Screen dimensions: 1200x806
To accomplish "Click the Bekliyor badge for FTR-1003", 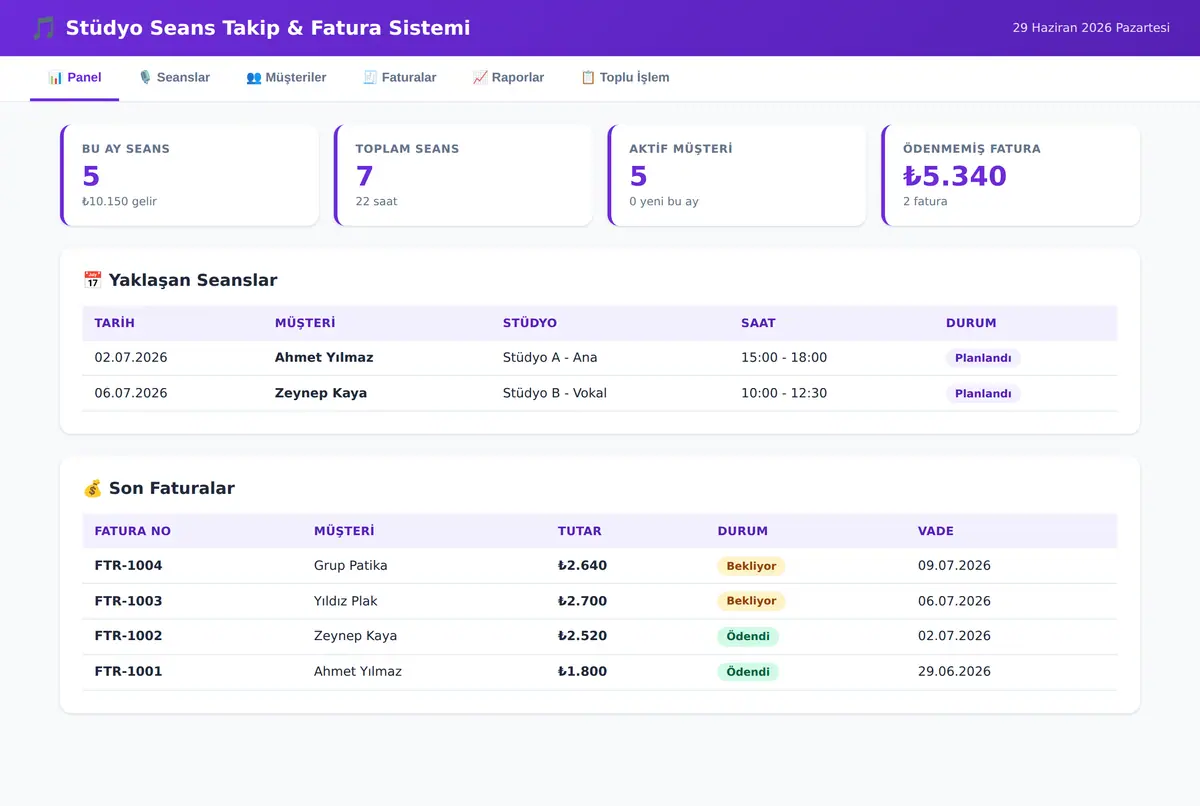I will (751, 601).
